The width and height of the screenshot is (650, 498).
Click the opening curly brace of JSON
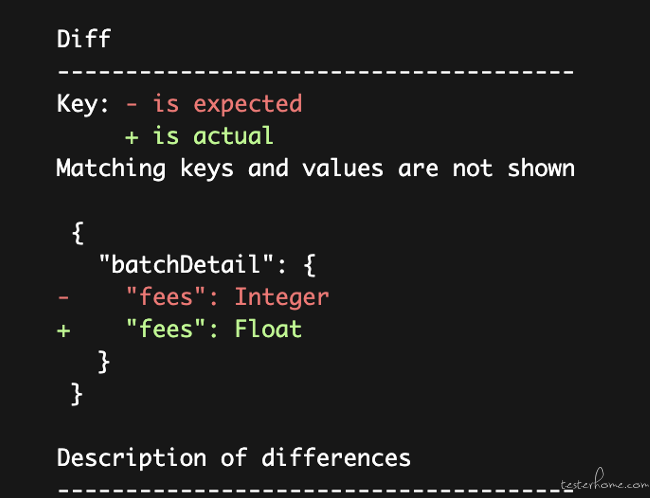78,233
